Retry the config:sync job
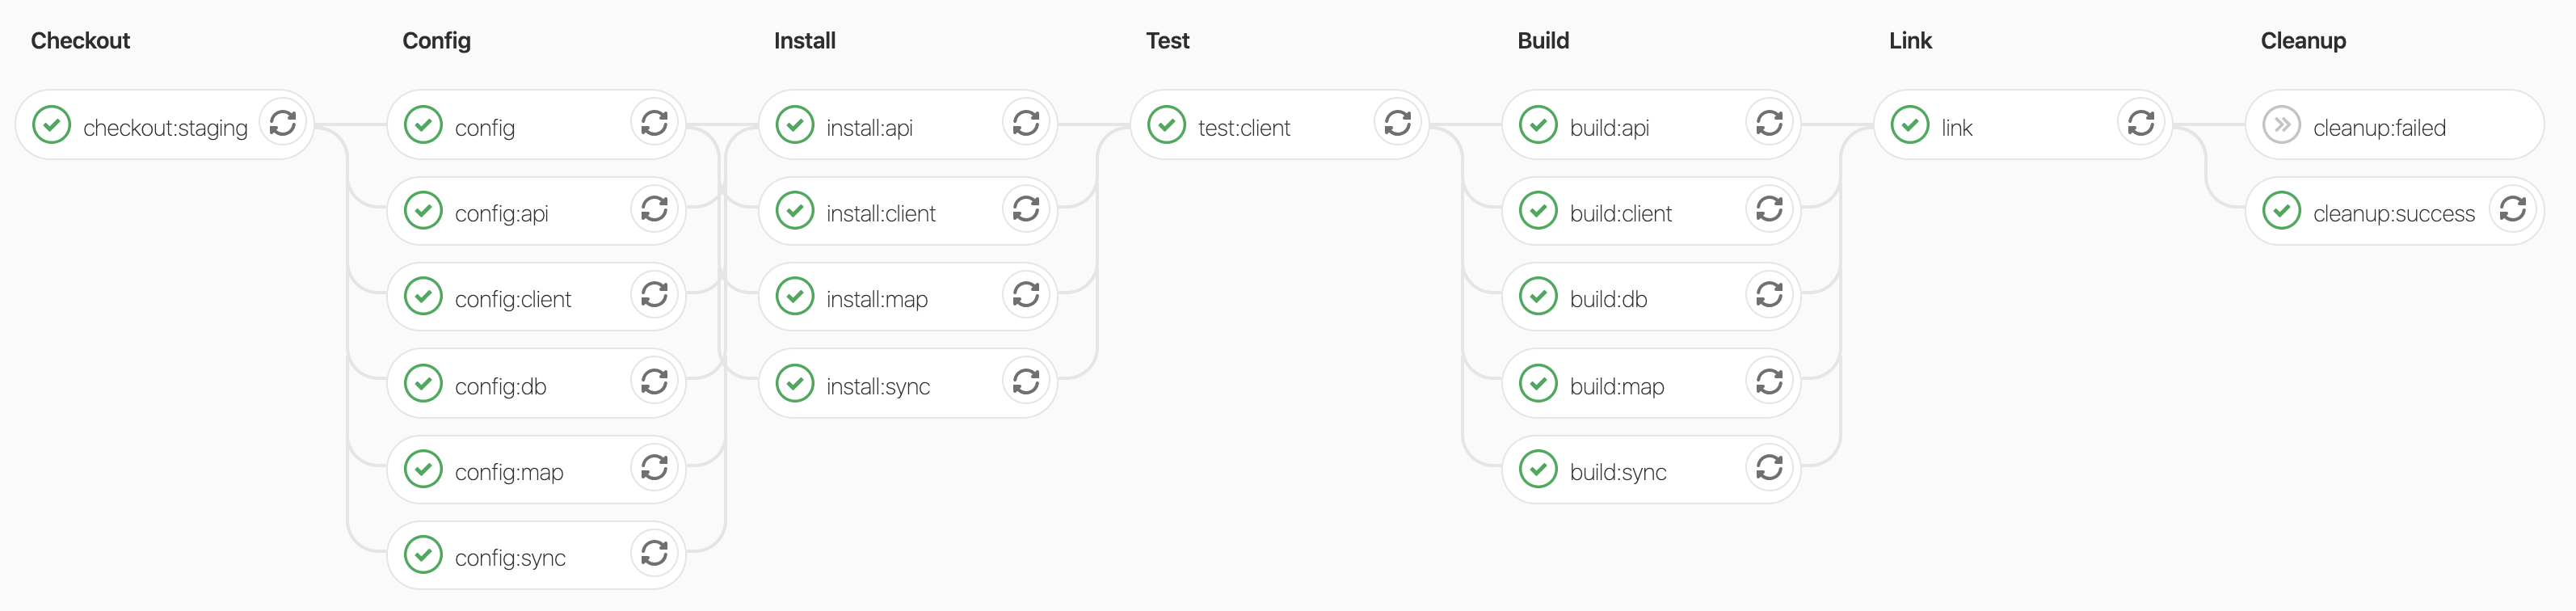Image resolution: width=2576 pixels, height=611 pixels. [654, 553]
